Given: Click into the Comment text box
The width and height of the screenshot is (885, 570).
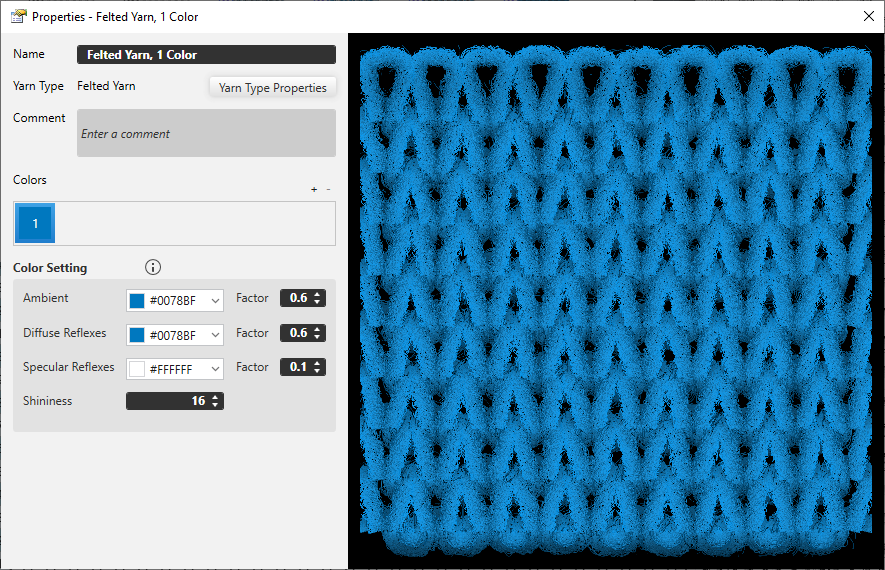Looking at the screenshot, I should (206, 133).
